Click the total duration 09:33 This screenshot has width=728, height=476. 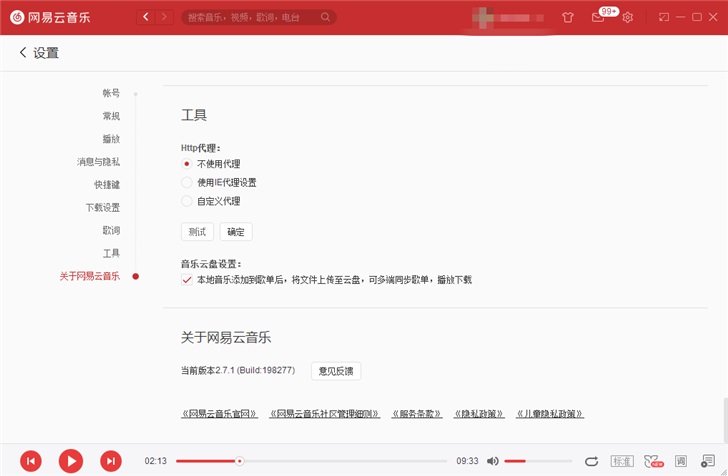[x=467, y=461]
